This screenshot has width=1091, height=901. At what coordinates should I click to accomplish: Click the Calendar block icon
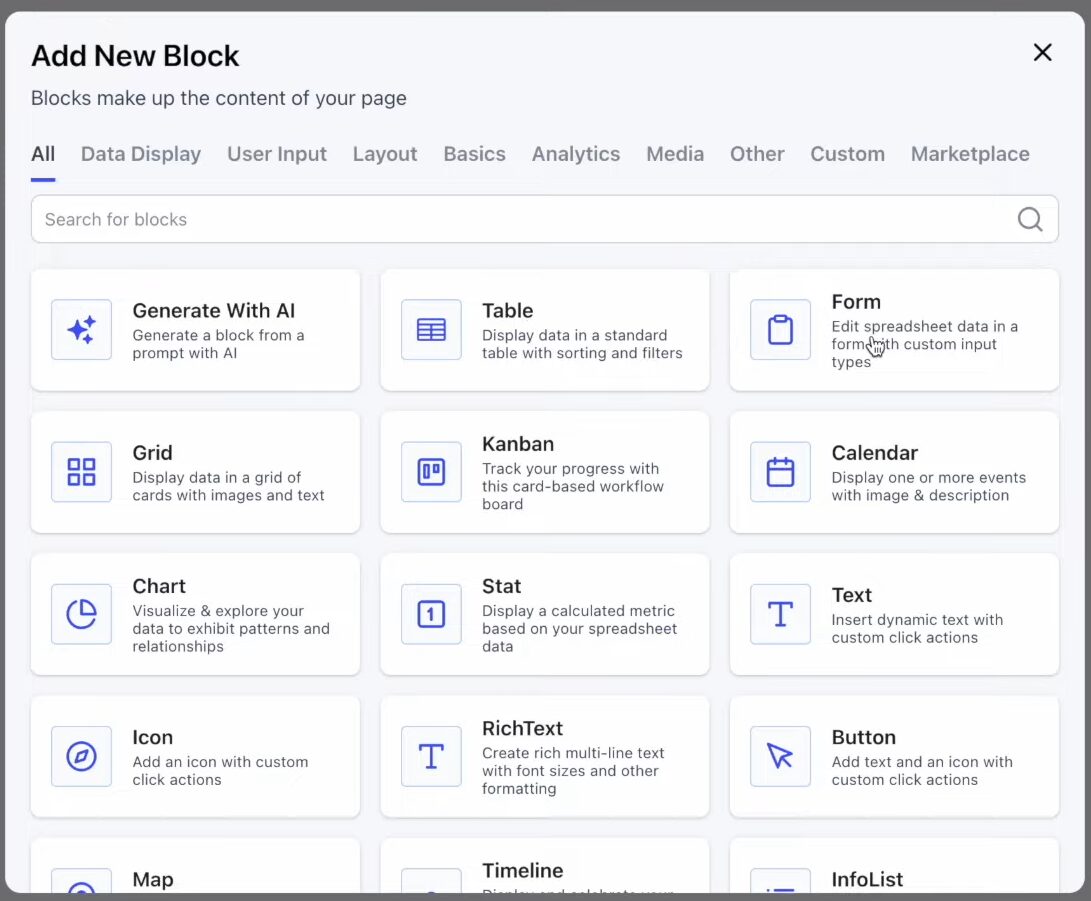pos(781,472)
